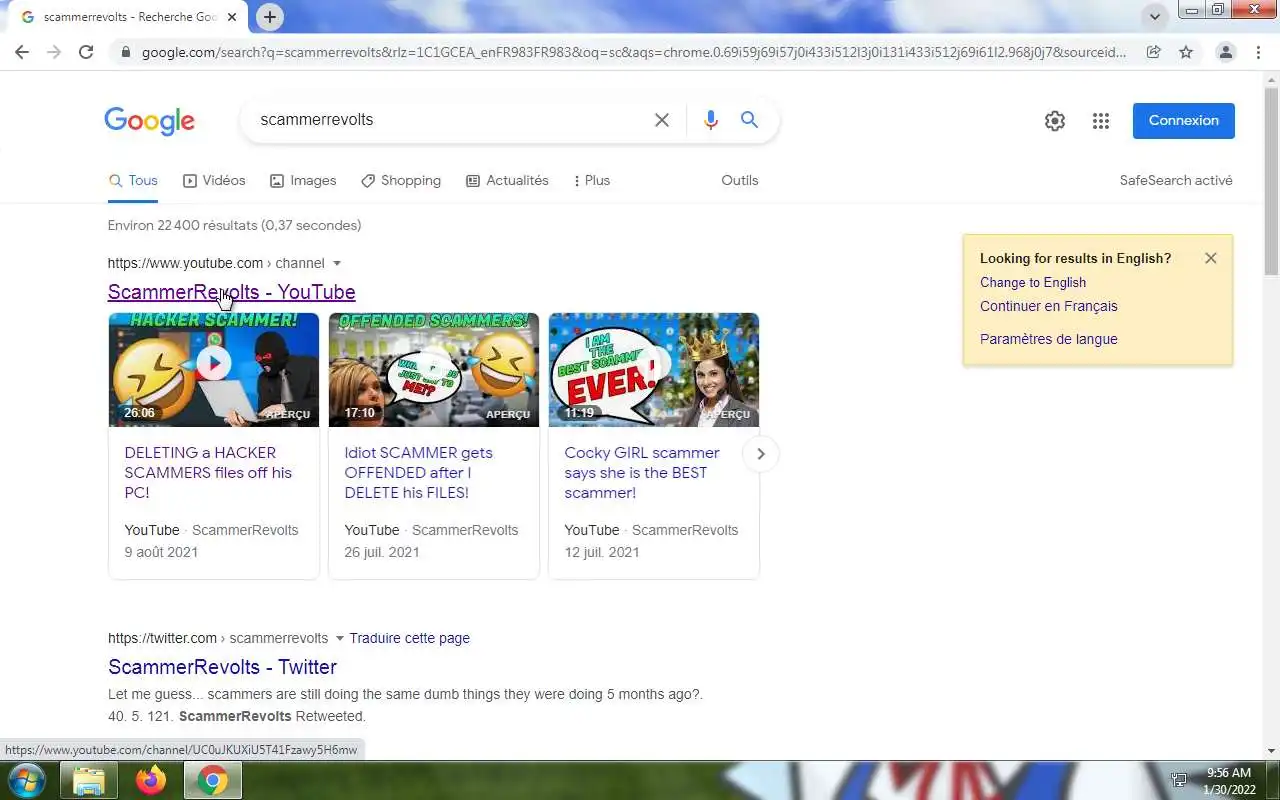Open ScammerRevolts - Twitter result

click(x=222, y=667)
